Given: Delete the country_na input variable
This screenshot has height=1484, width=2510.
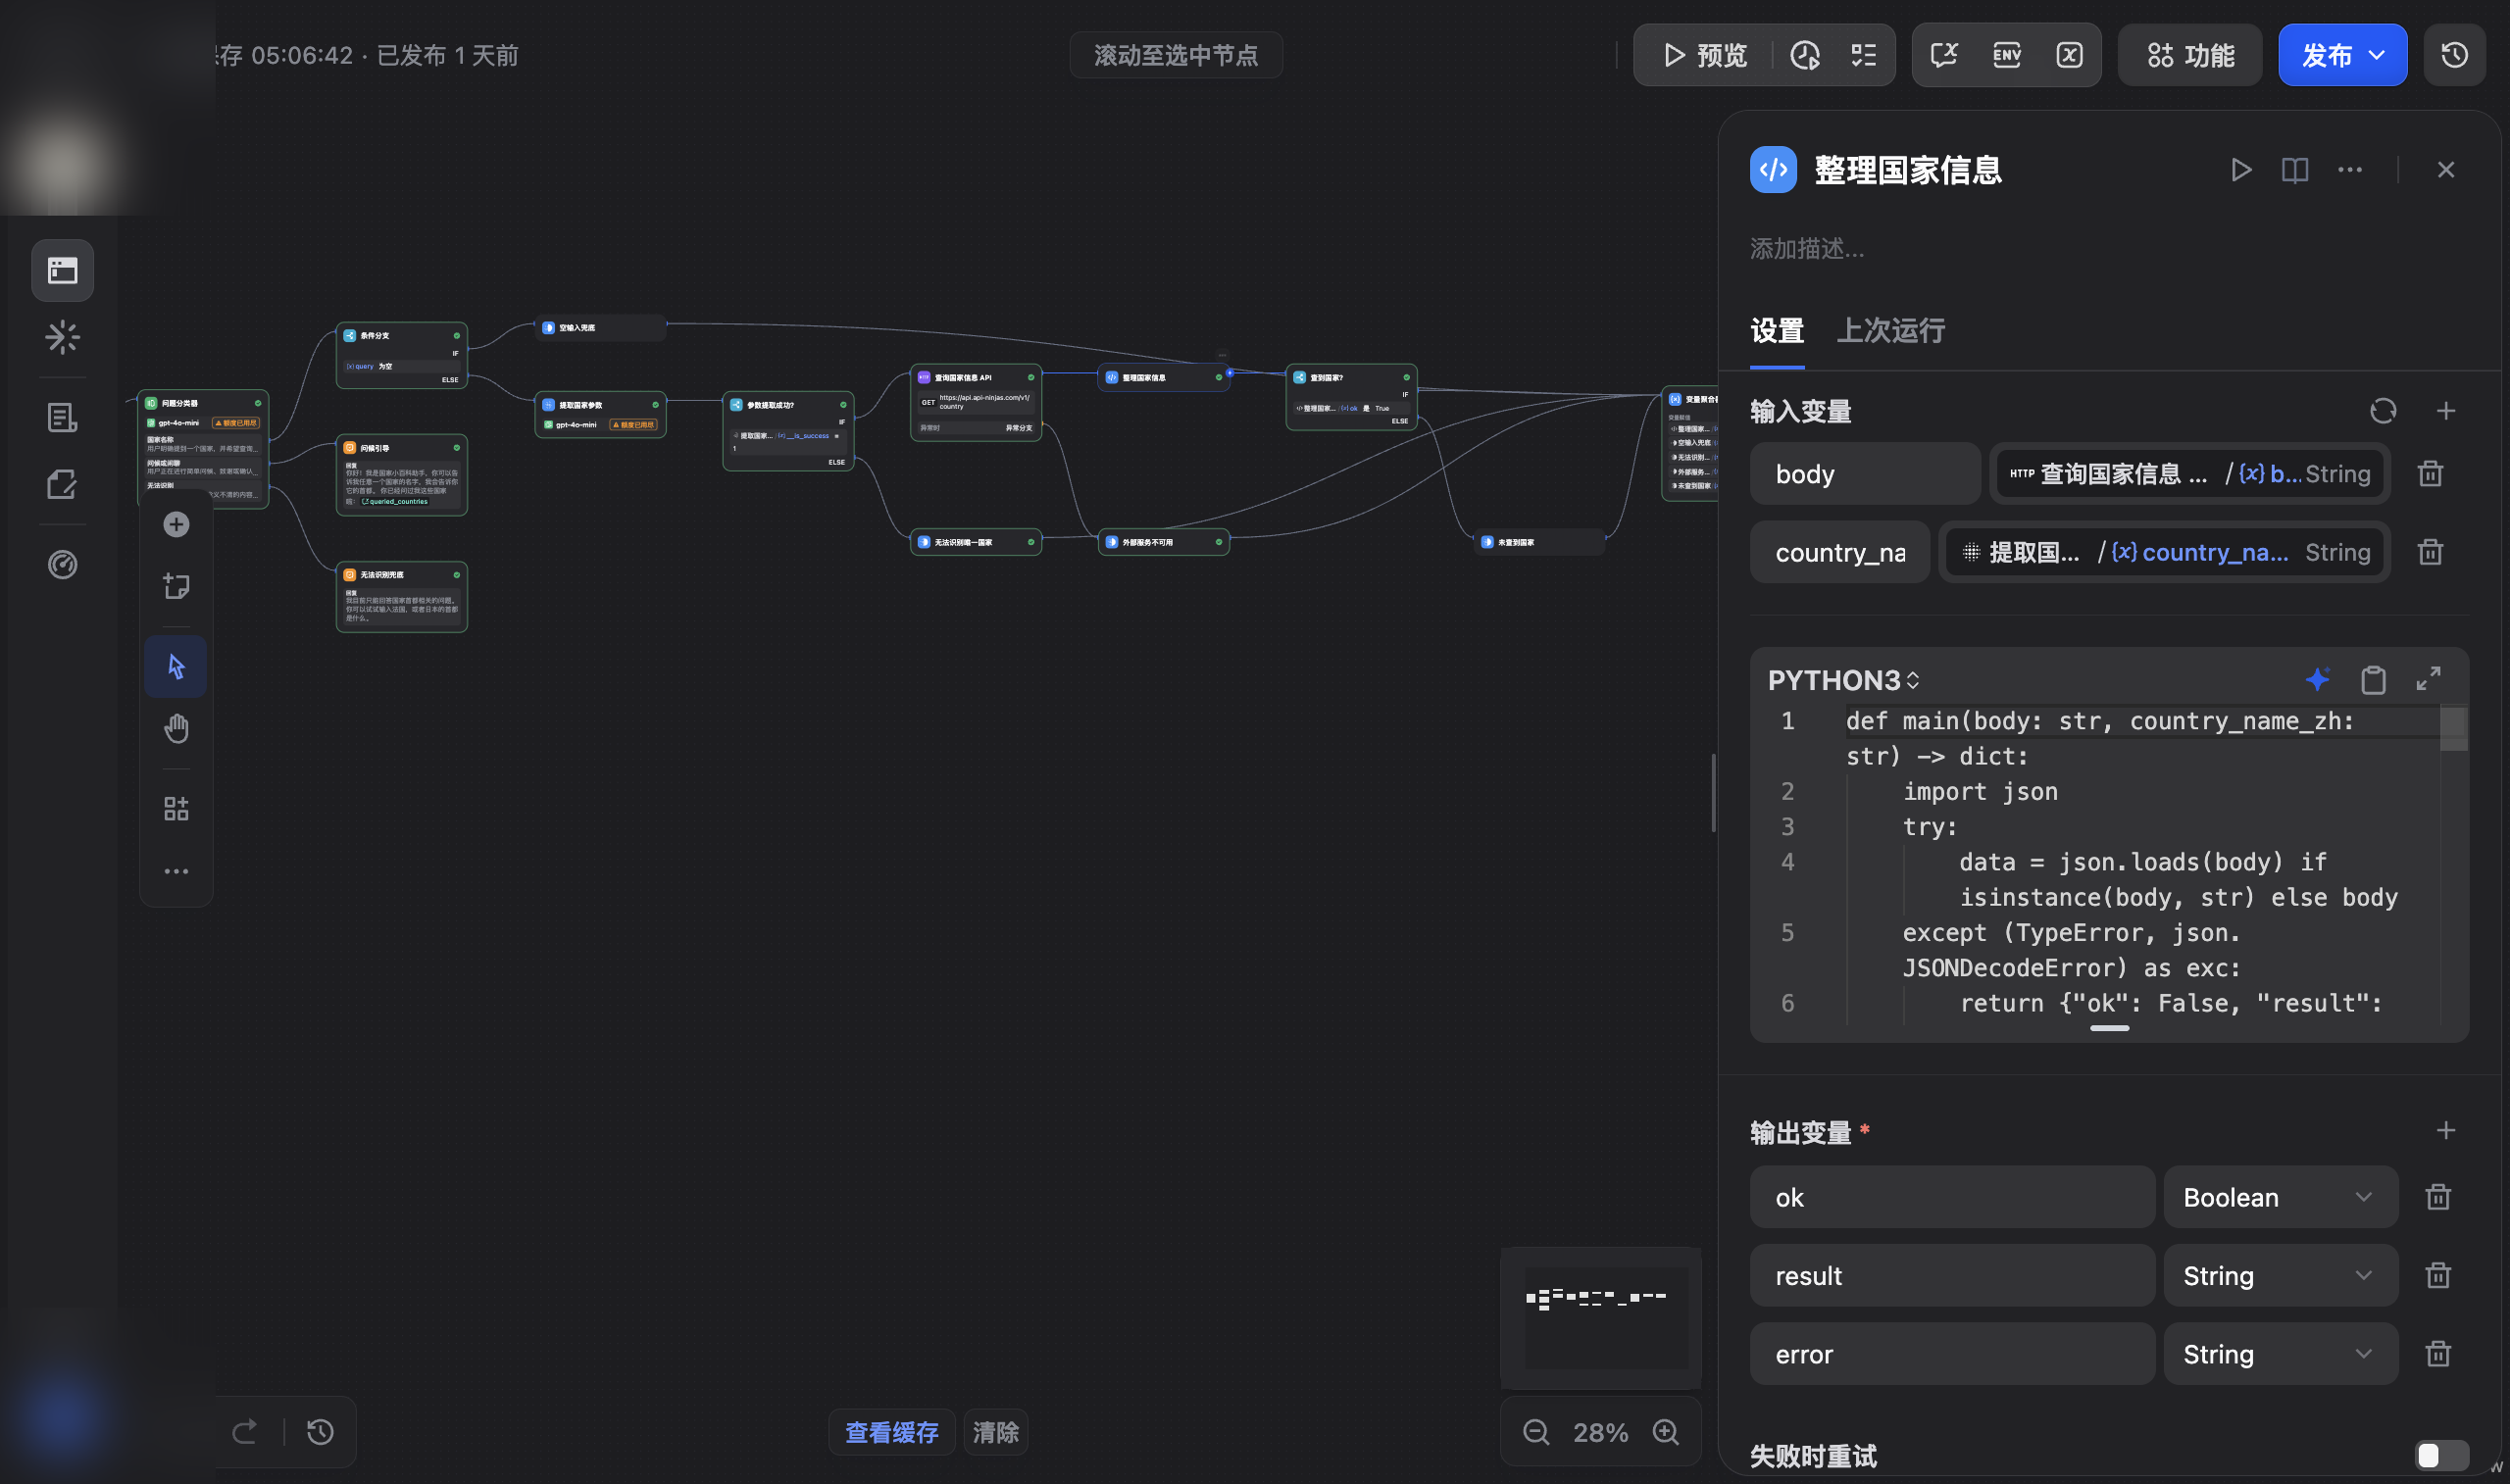Looking at the screenshot, I should 2430,552.
